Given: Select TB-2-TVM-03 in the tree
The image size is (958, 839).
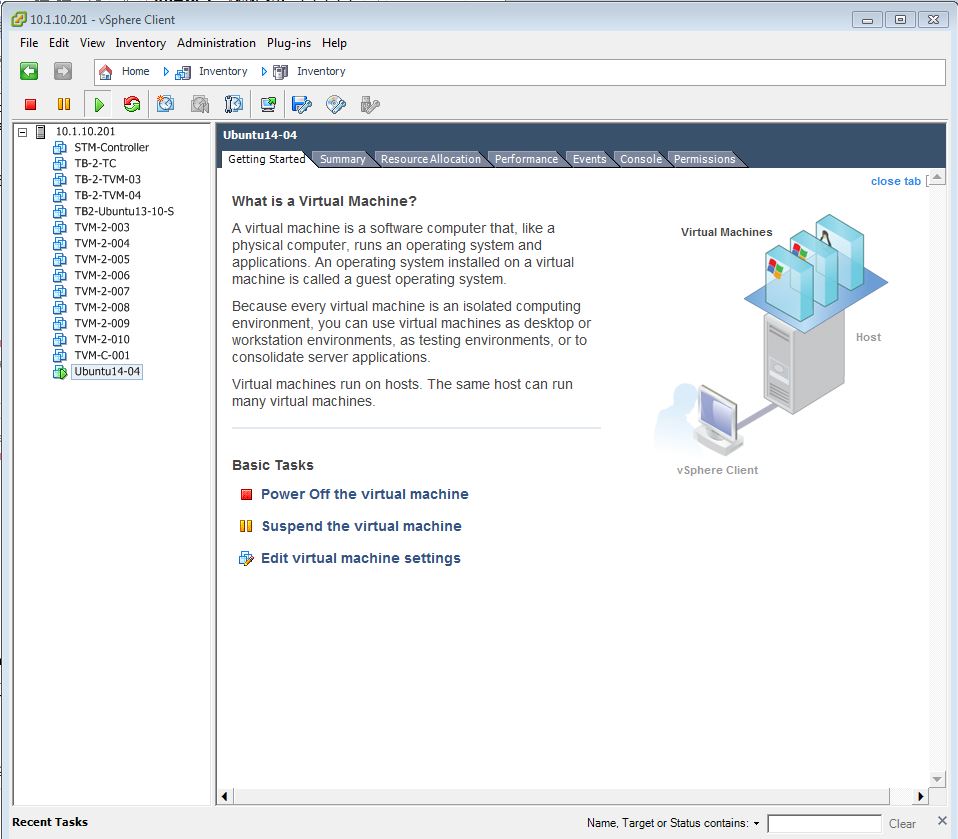Looking at the screenshot, I should [x=108, y=179].
